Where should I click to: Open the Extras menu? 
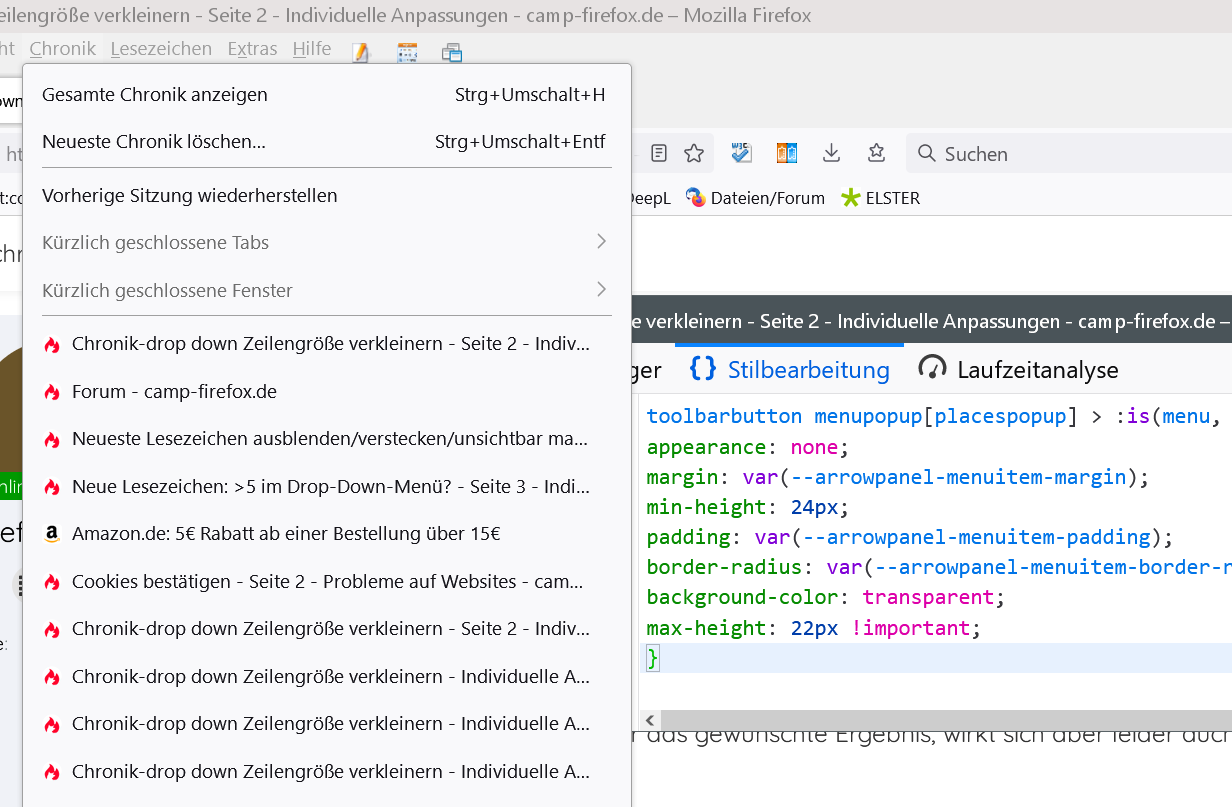[252, 49]
